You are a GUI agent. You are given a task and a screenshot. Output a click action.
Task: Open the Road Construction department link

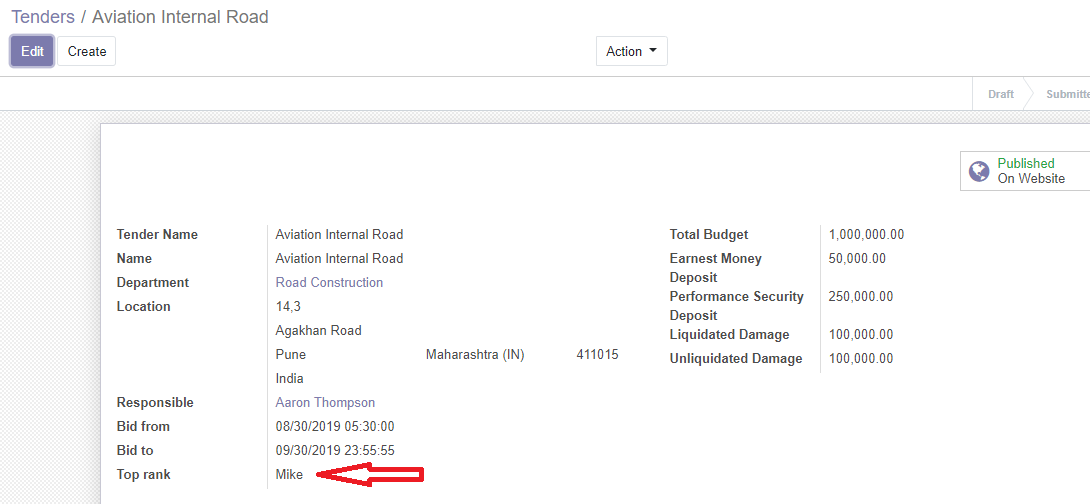(x=329, y=282)
